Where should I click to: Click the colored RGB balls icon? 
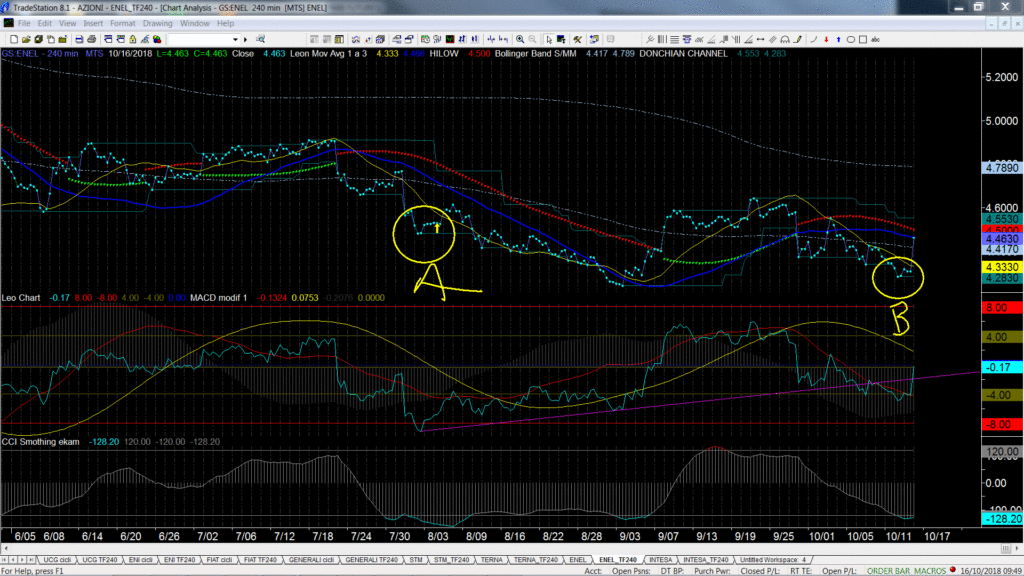pos(157,40)
